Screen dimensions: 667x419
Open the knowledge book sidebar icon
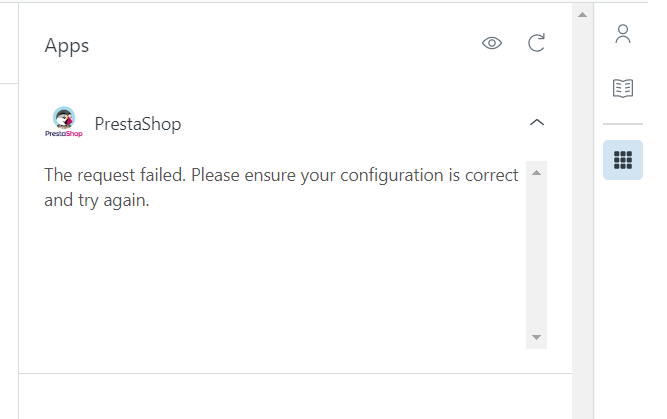[x=623, y=88]
